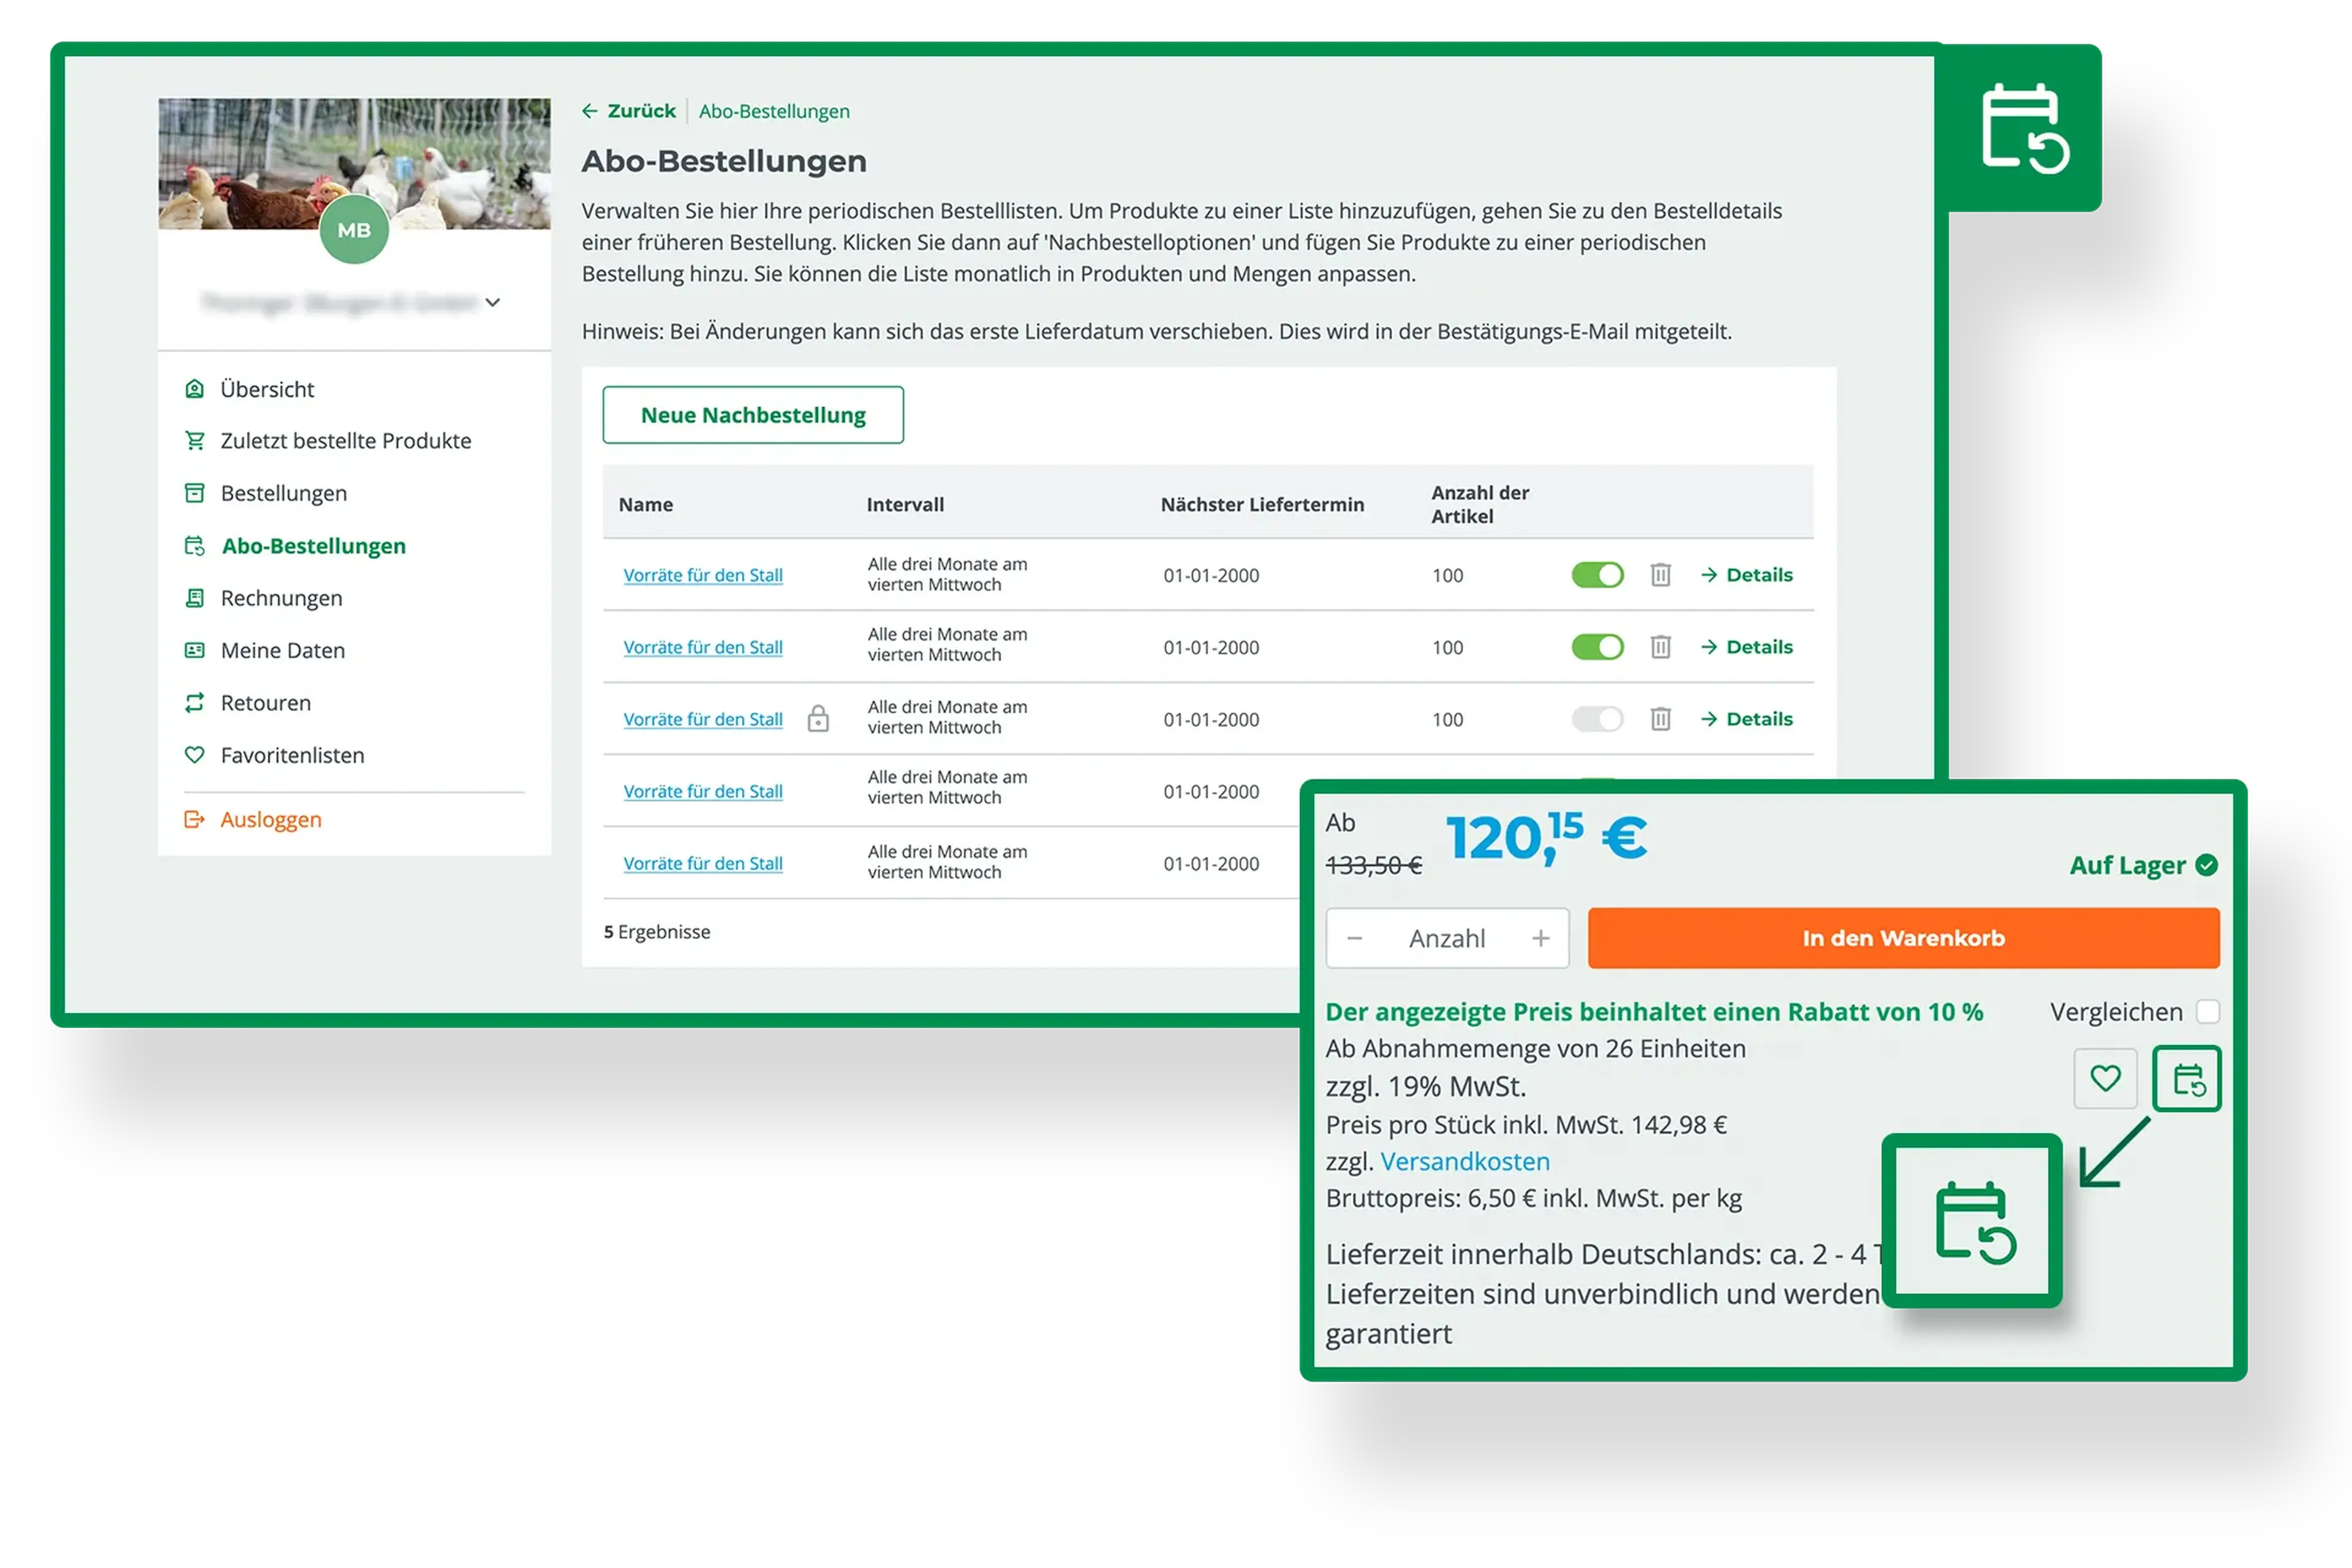
Task: Open Rechnungen in the sidebar menu
Action: (281, 598)
